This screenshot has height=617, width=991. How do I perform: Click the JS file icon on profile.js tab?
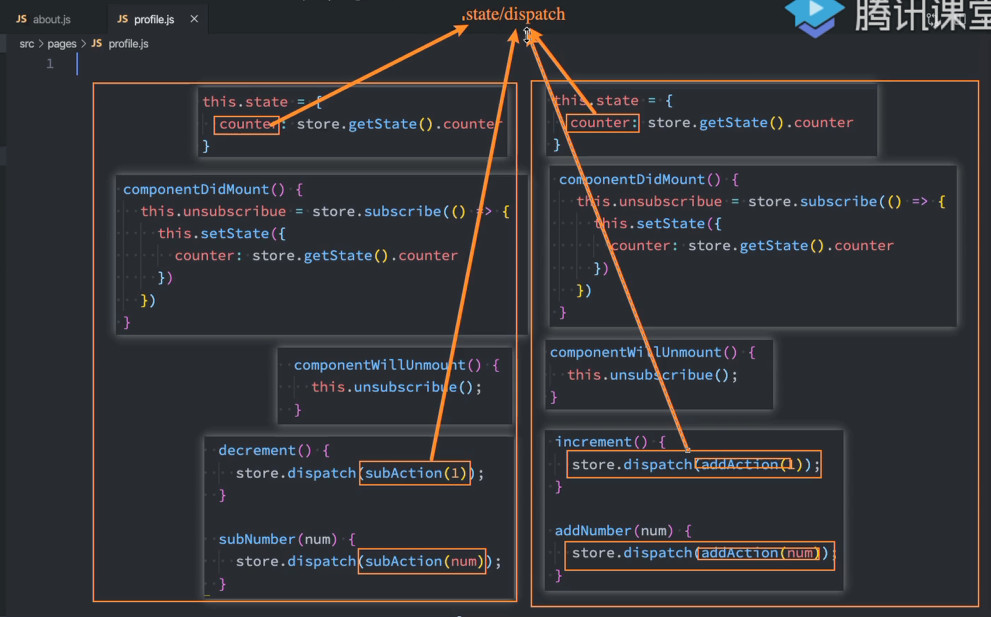(123, 19)
